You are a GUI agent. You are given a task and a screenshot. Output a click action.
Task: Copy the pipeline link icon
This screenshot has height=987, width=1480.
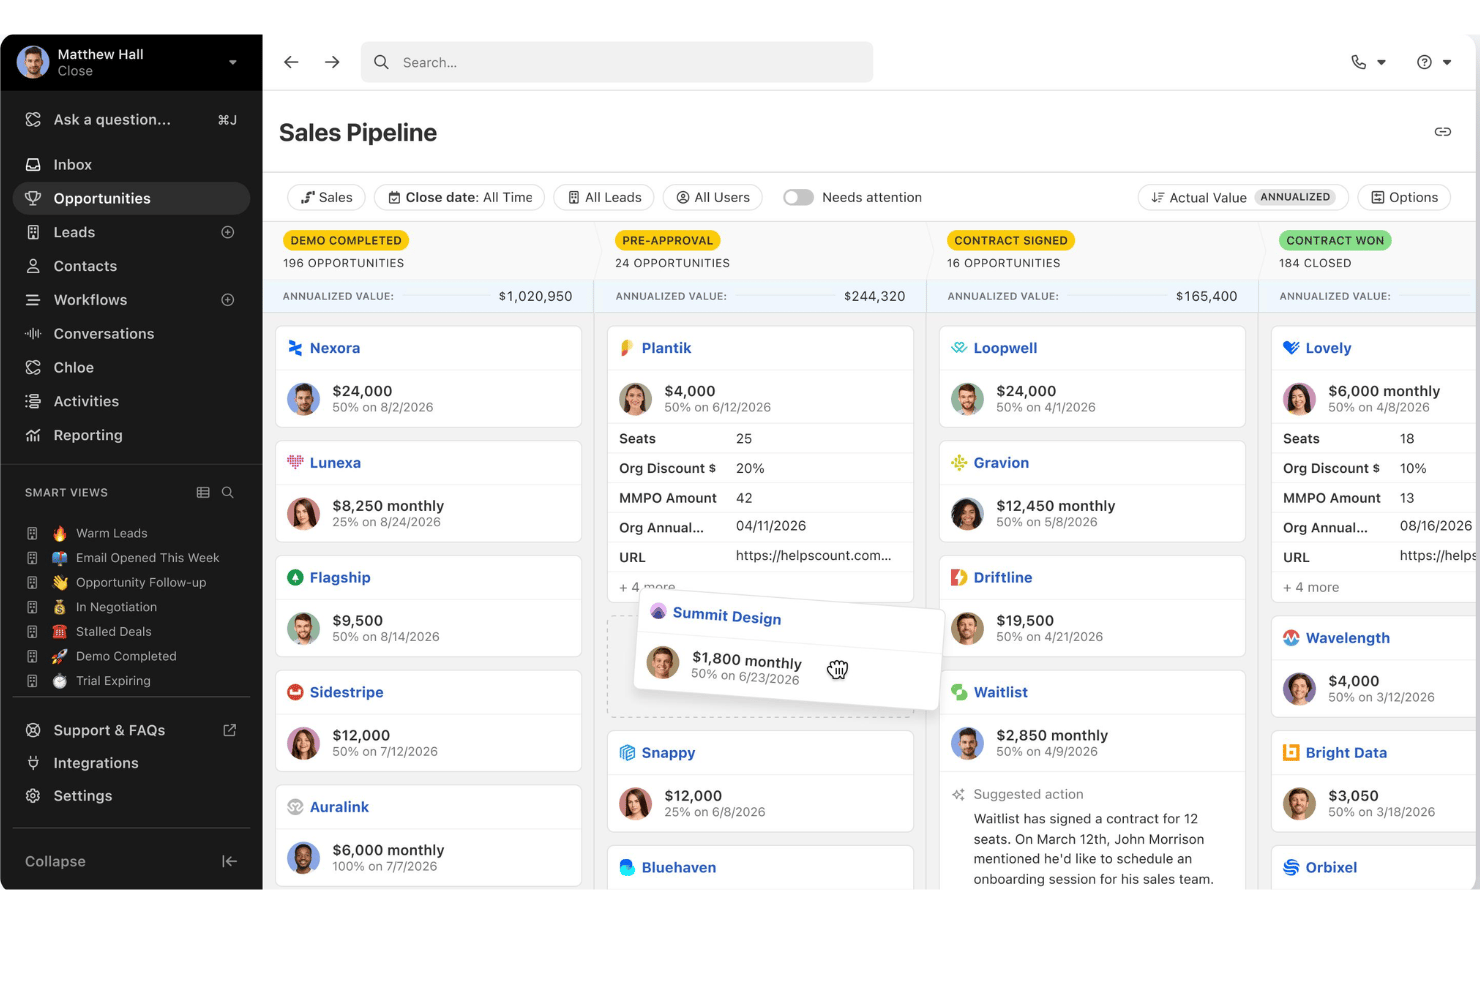click(1442, 132)
